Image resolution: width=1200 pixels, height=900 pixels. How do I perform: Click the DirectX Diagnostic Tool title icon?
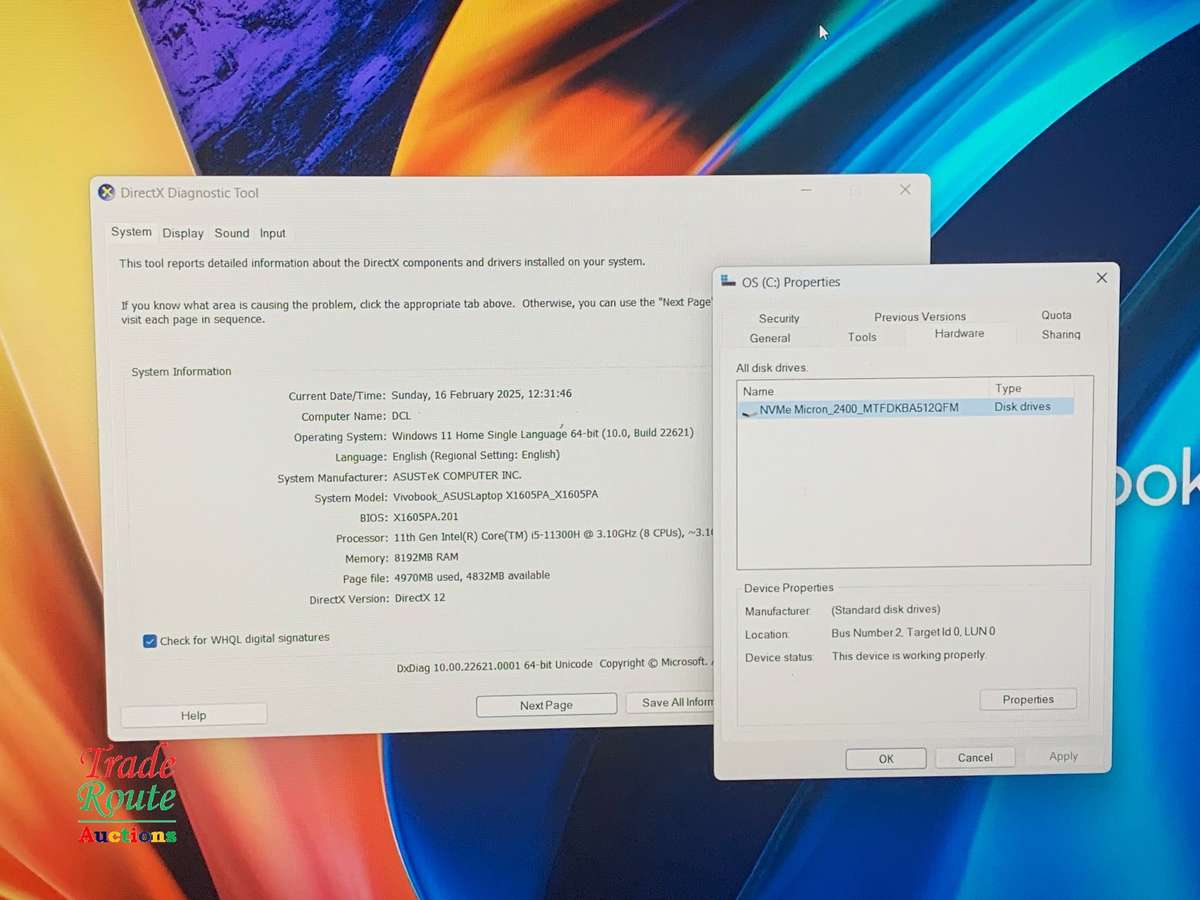pos(107,193)
